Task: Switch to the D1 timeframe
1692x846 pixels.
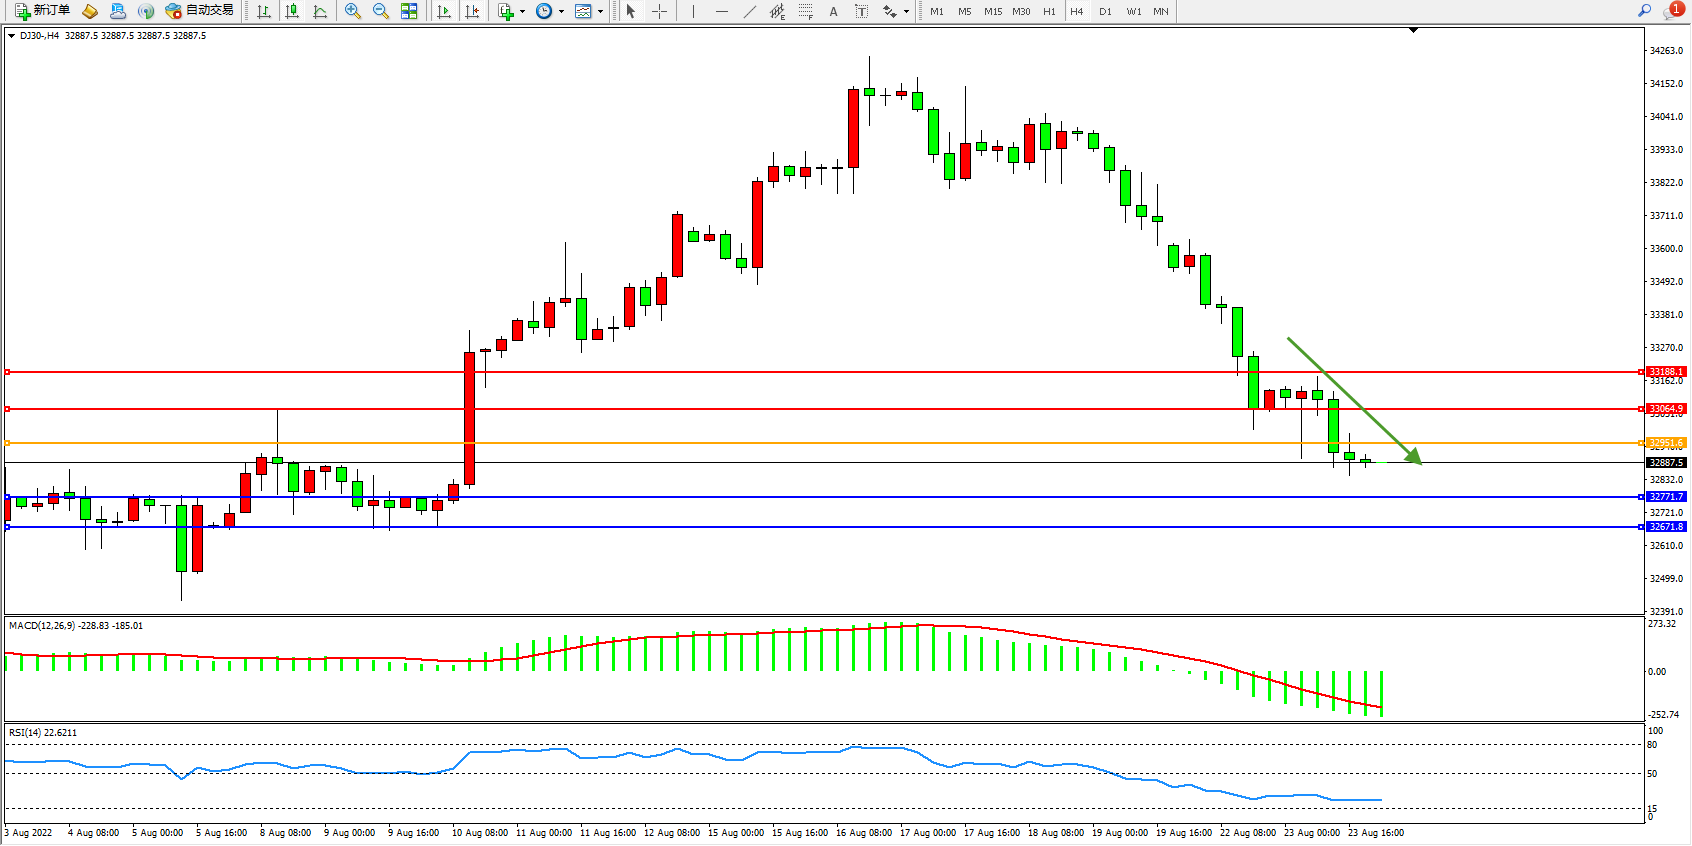Action: (x=1105, y=11)
